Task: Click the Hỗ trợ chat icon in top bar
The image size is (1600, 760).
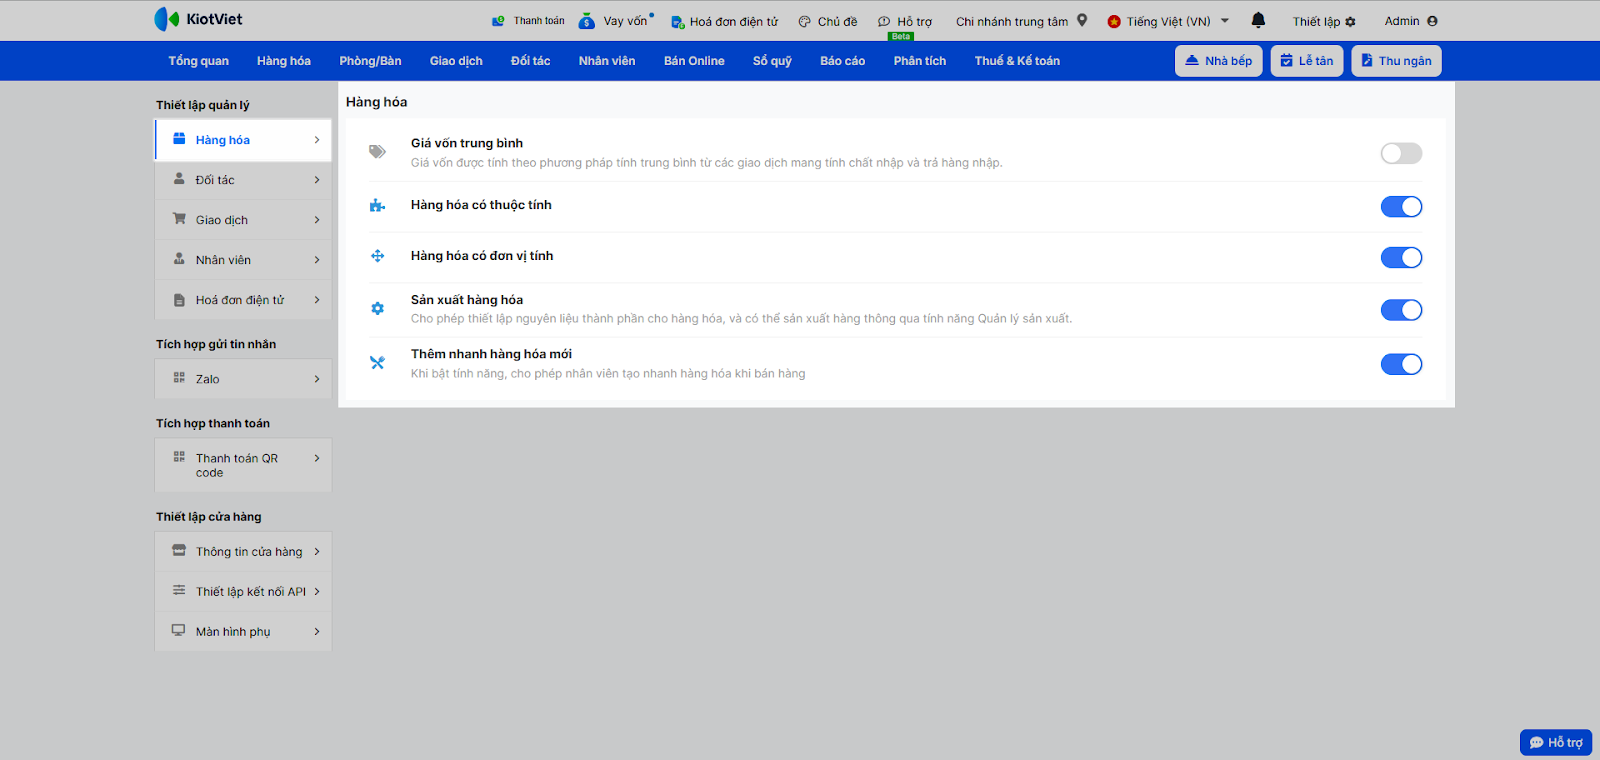Action: click(884, 22)
